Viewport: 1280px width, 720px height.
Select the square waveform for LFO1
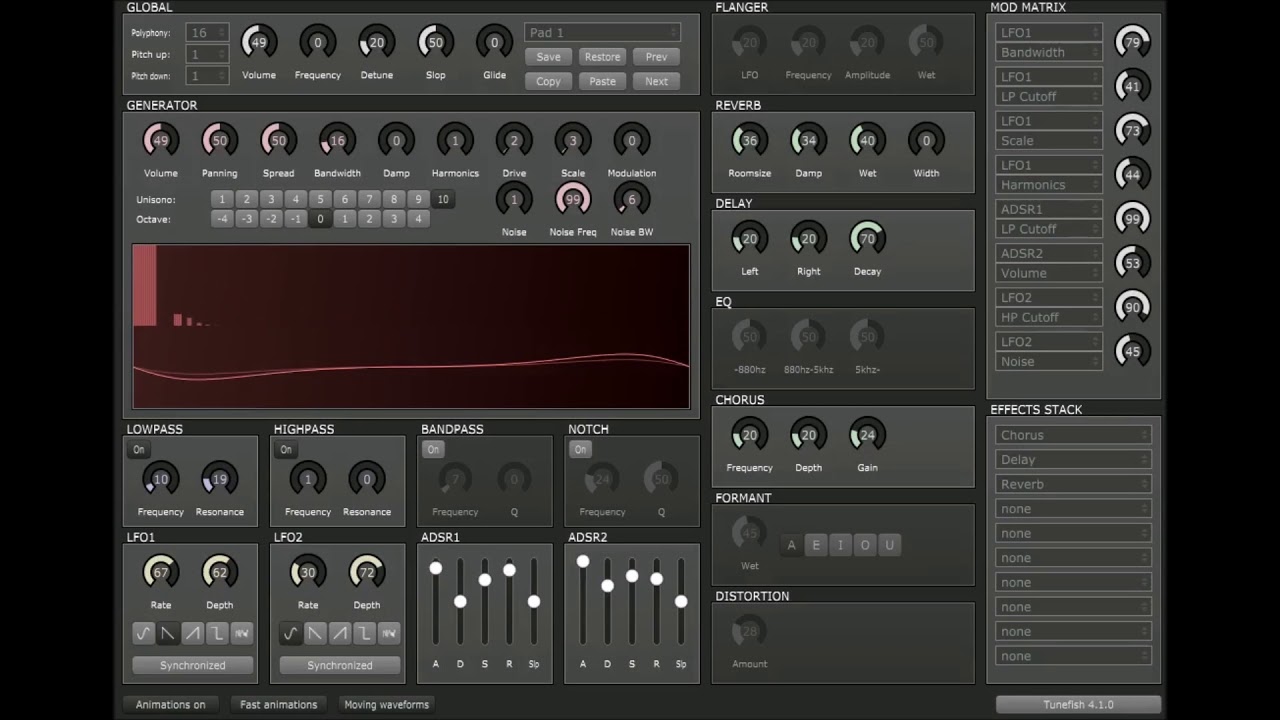click(x=217, y=633)
